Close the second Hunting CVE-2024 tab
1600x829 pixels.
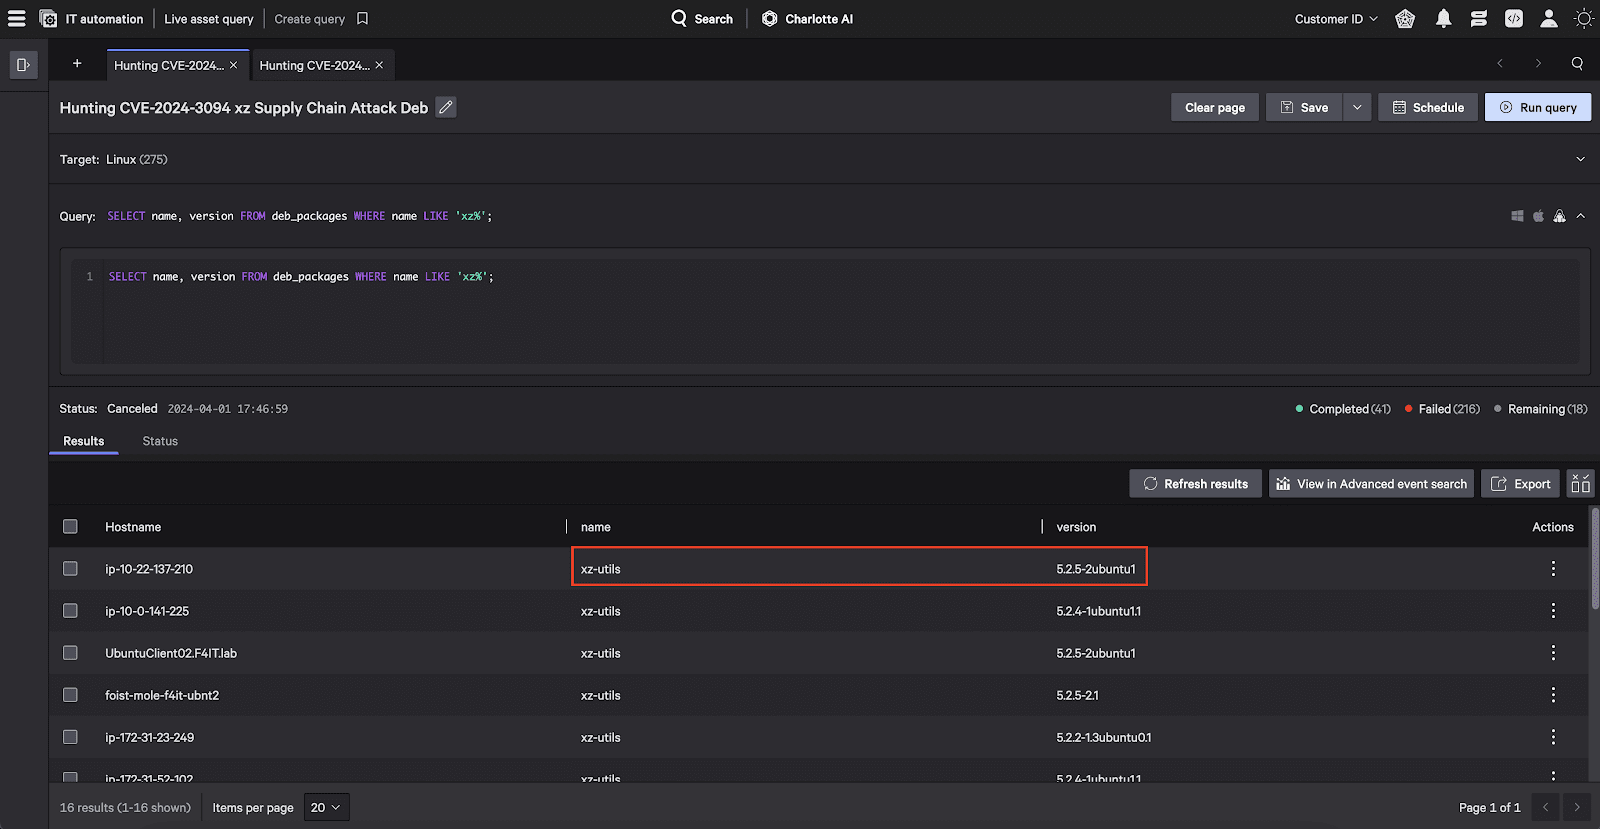click(x=379, y=65)
